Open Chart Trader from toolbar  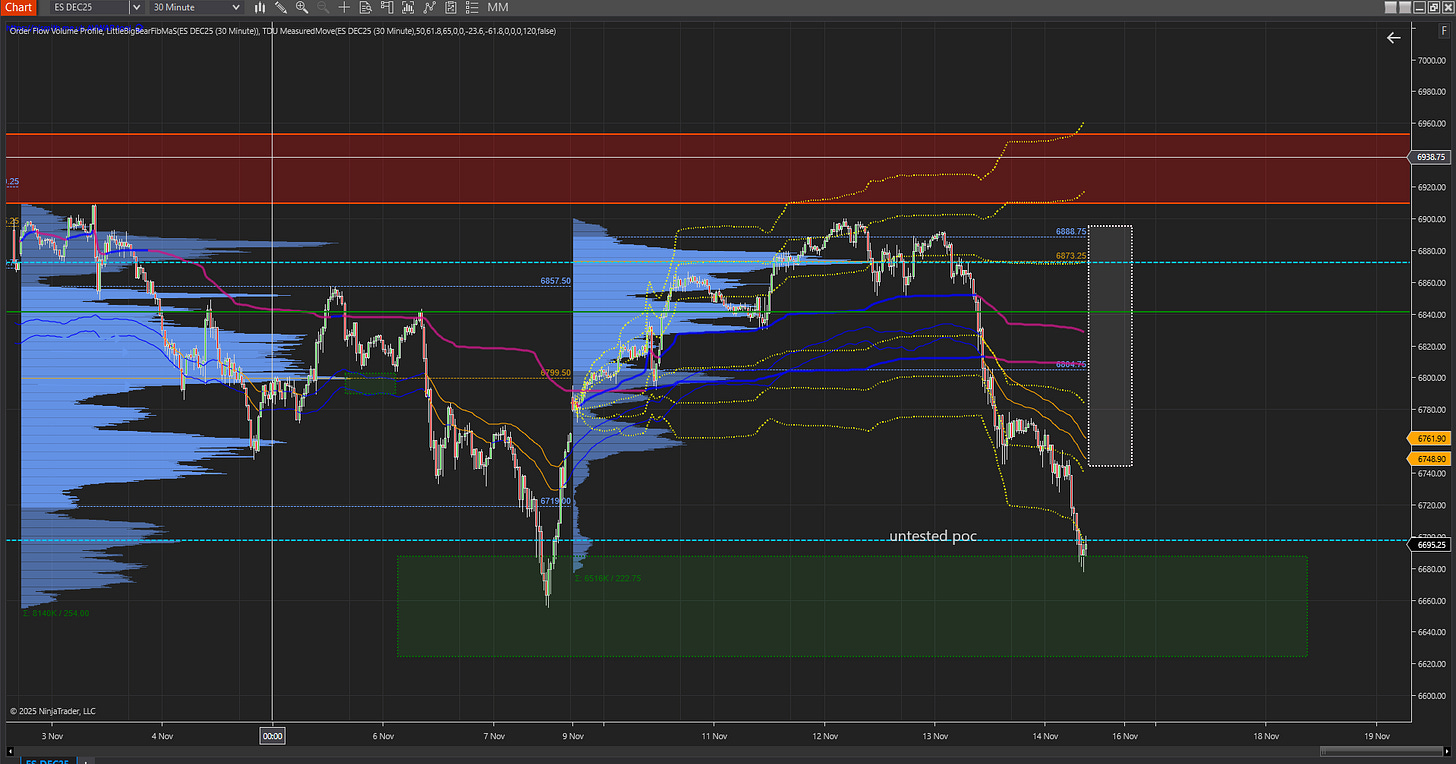387,7
